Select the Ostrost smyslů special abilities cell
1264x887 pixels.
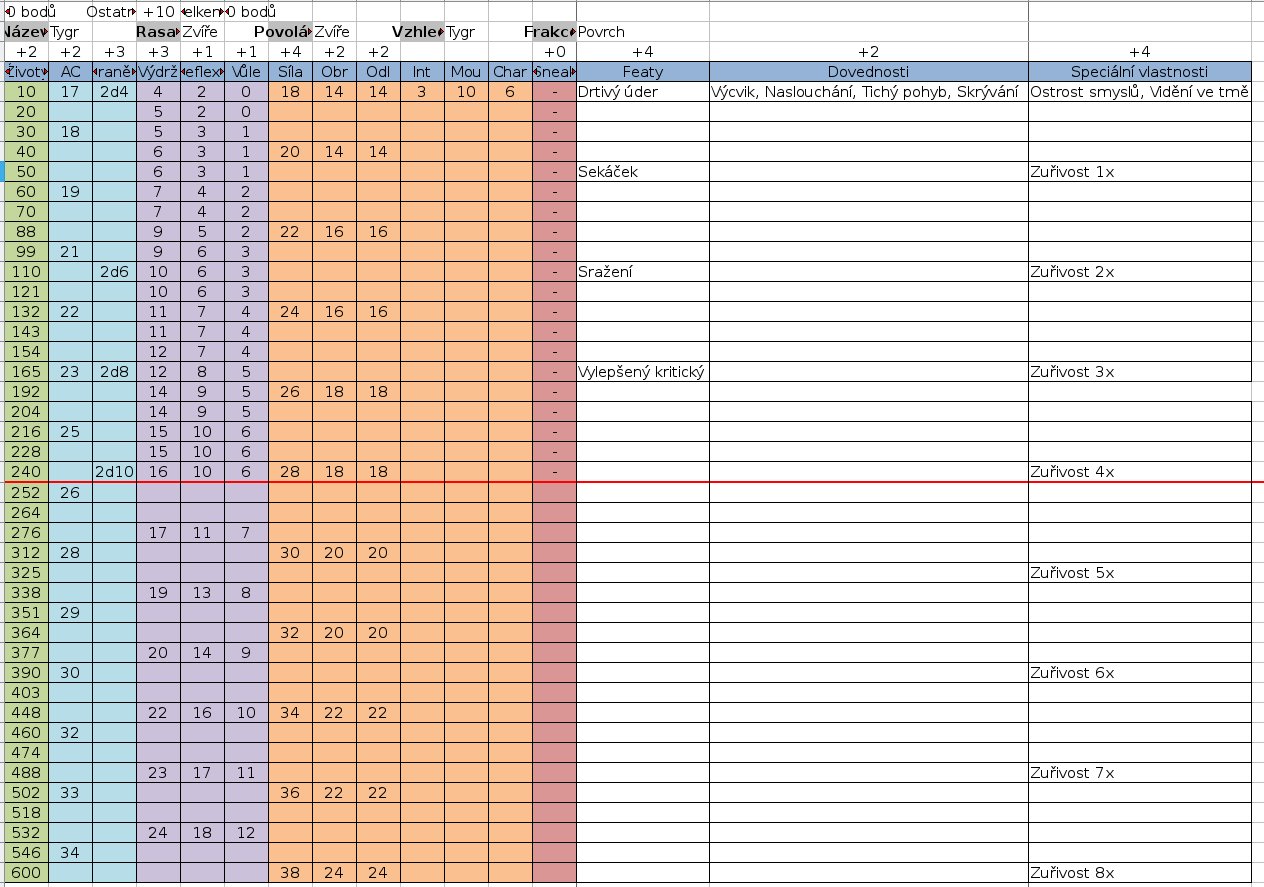1139,92
